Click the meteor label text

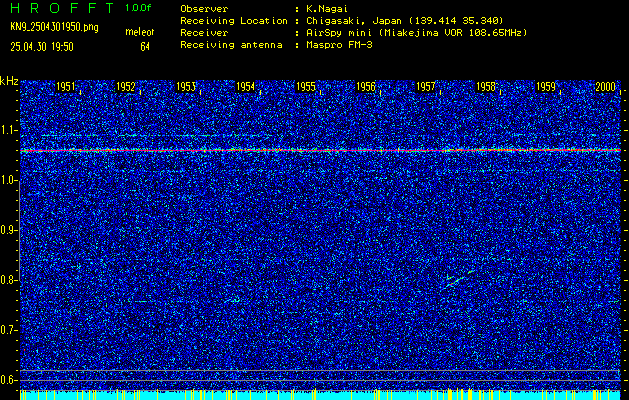click(140, 32)
